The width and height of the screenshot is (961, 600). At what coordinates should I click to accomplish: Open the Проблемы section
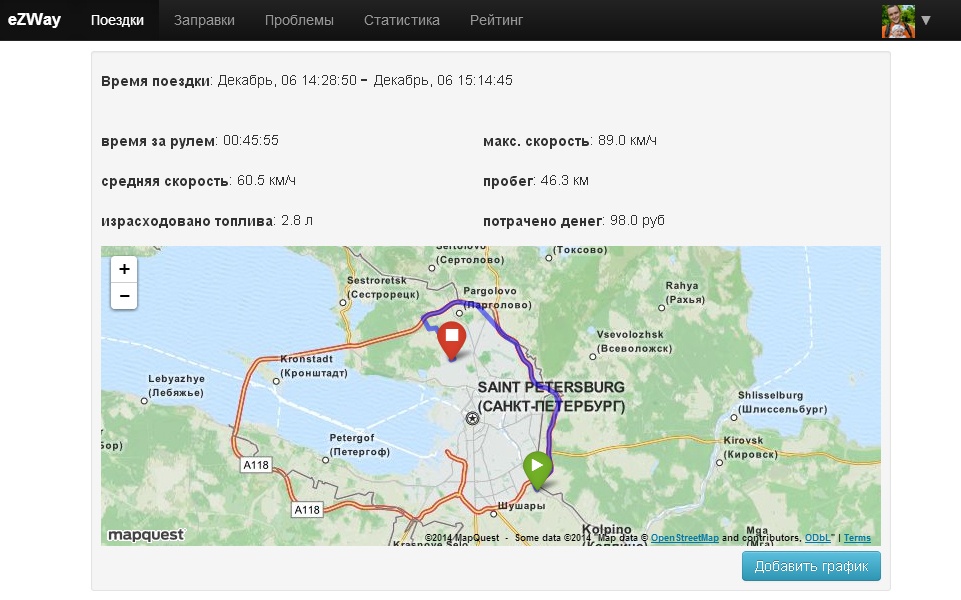point(299,20)
